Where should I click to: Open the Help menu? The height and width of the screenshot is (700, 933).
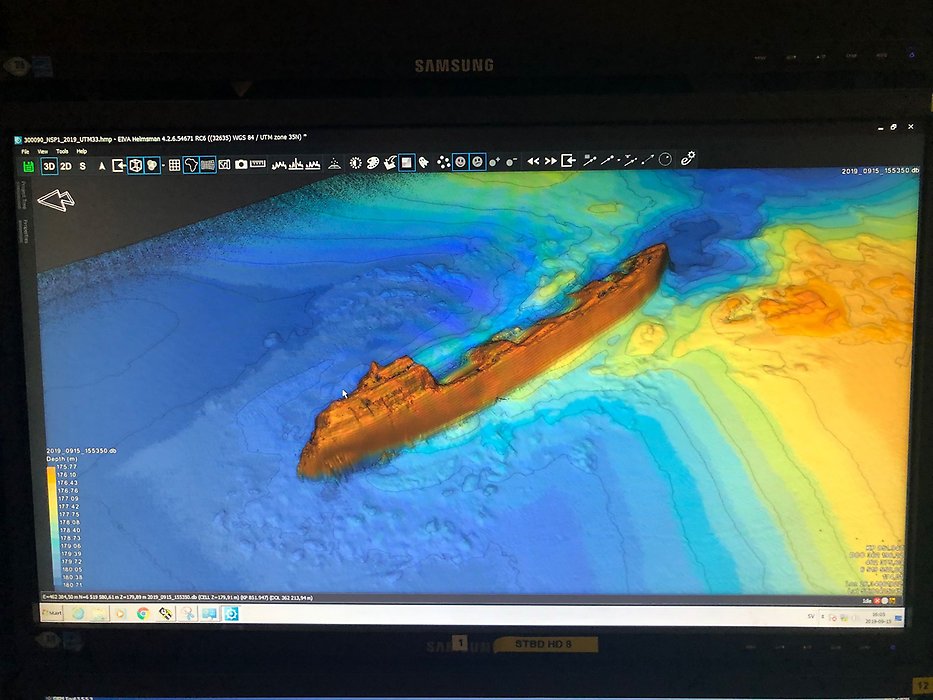tap(82, 152)
